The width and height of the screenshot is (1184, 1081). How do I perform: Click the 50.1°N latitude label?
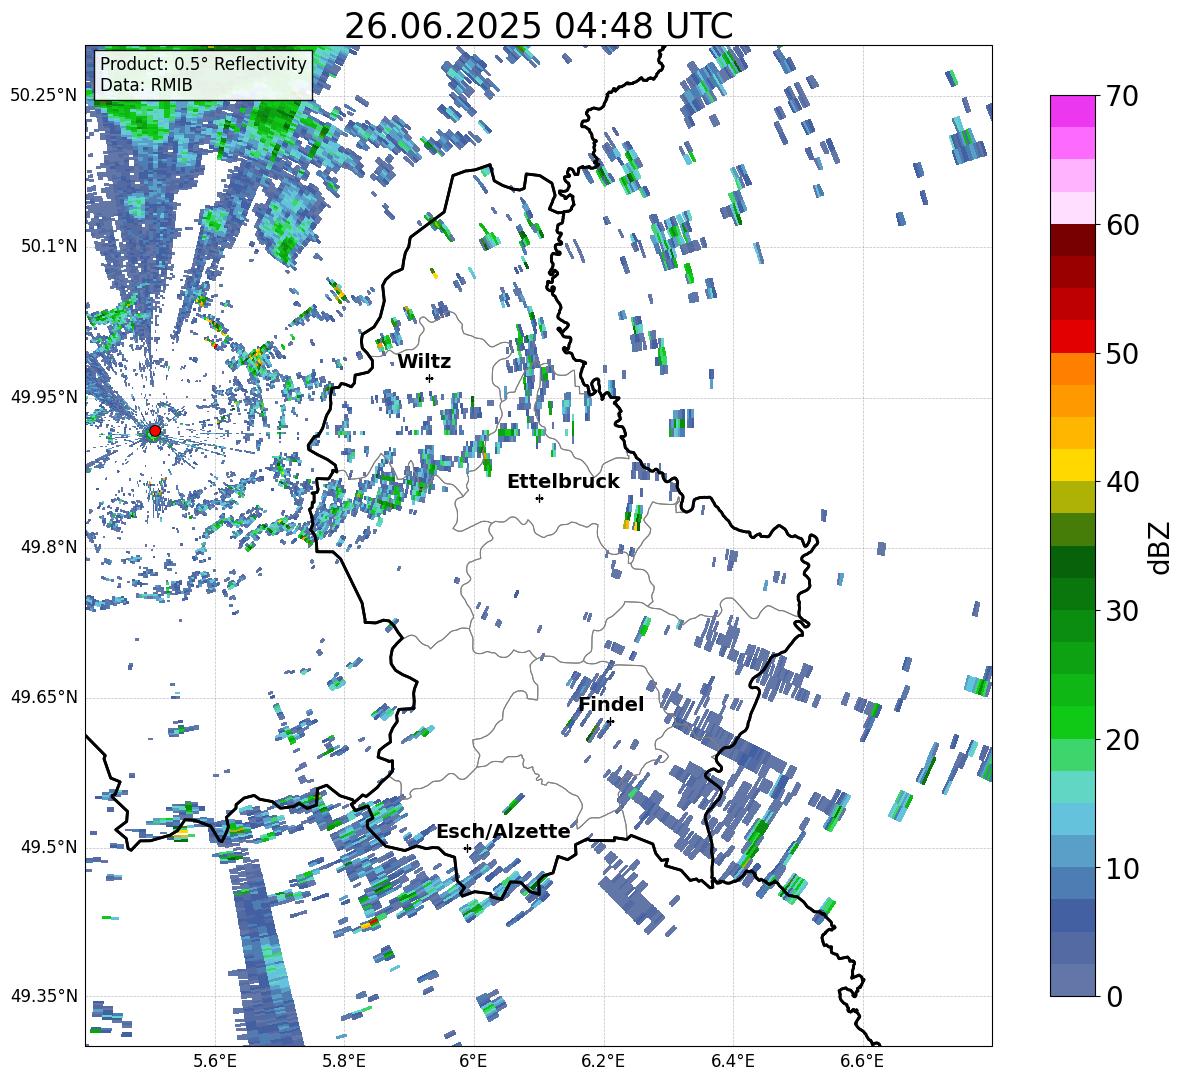pyautogui.click(x=48, y=246)
